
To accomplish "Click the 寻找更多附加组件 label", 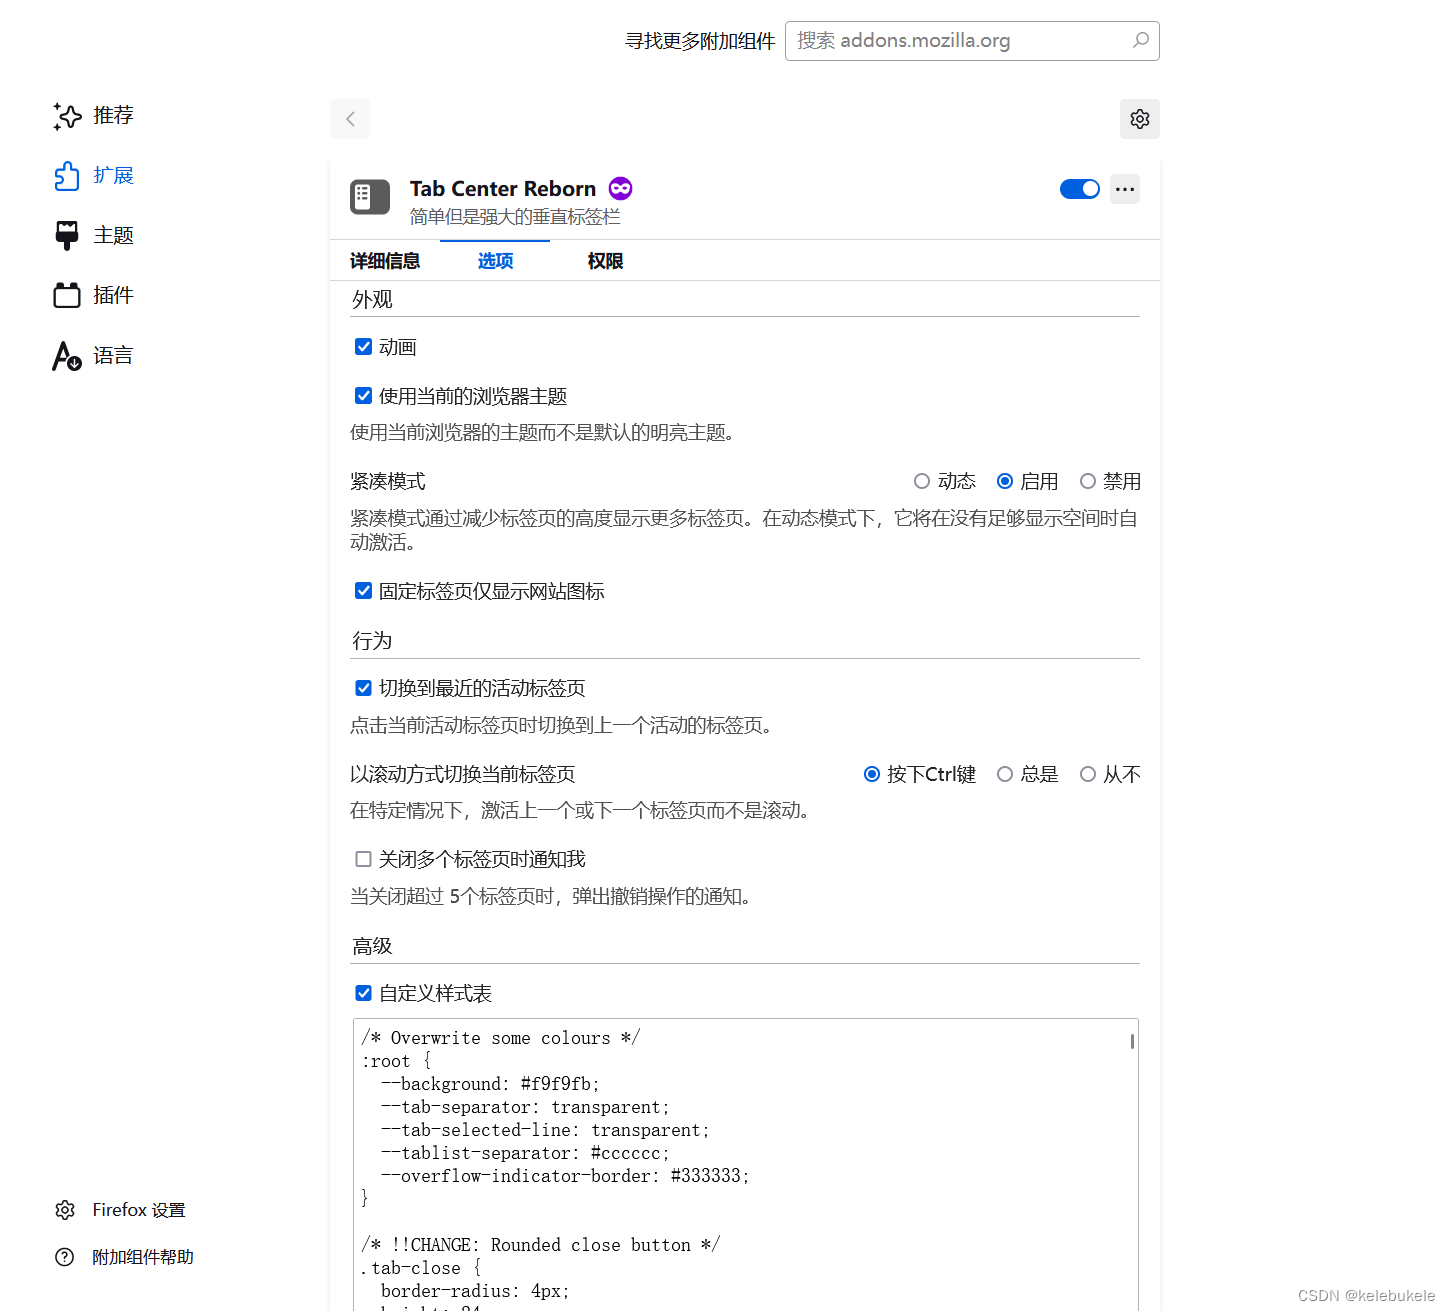I will click(x=700, y=41).
